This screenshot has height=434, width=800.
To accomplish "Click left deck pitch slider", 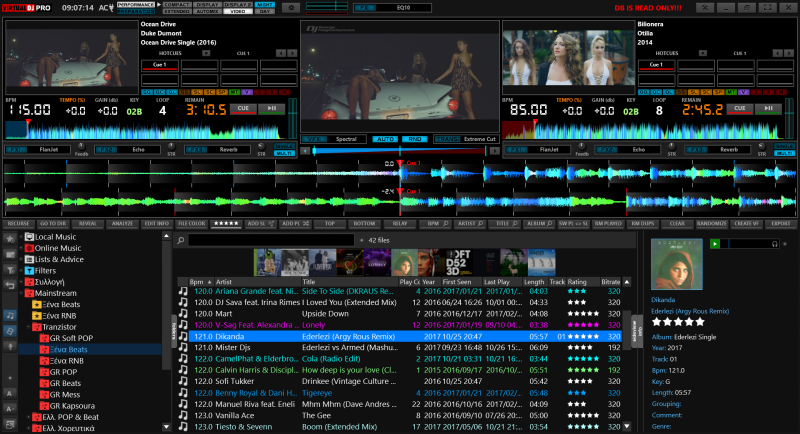I will (x=292, y=117).
